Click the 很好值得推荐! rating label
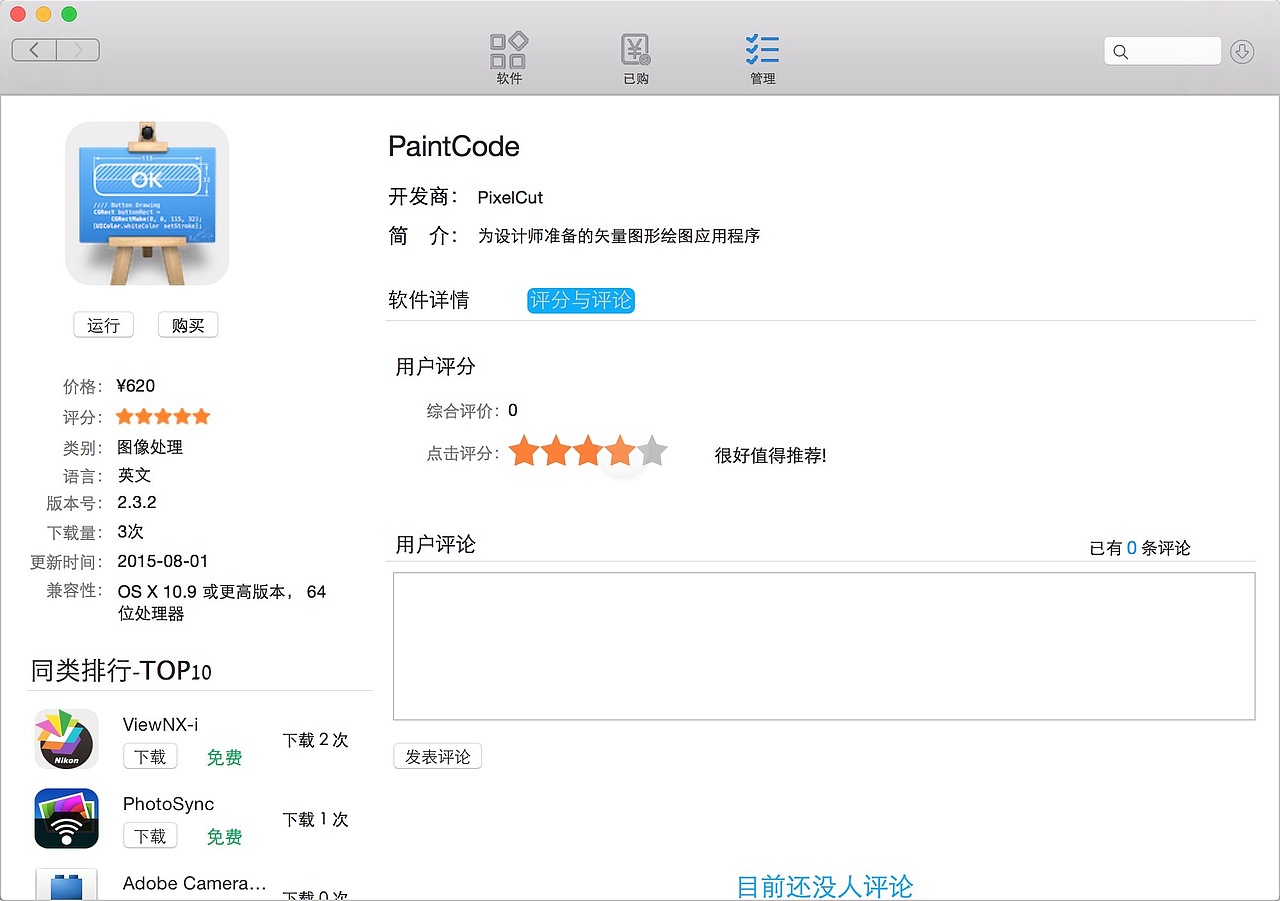1280x901 pixels. pos(771,456)
